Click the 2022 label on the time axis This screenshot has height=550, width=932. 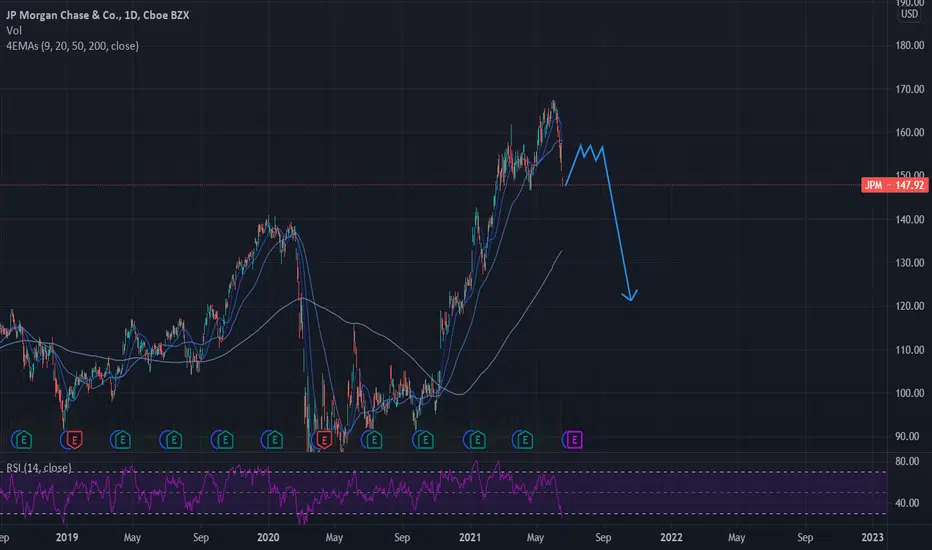671,538
